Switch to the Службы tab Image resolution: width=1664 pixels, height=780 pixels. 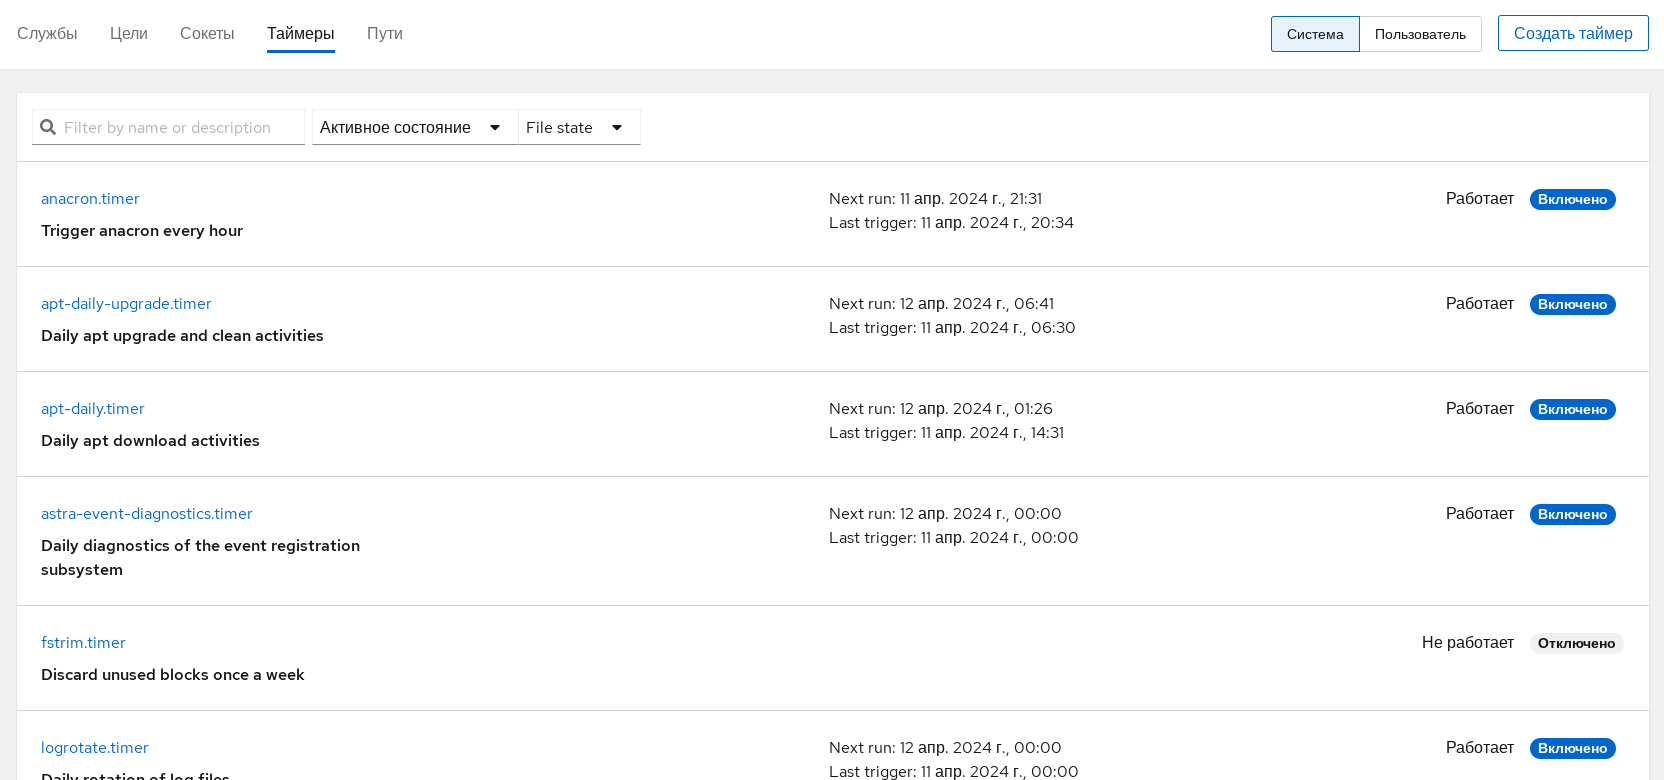[47, 33]
